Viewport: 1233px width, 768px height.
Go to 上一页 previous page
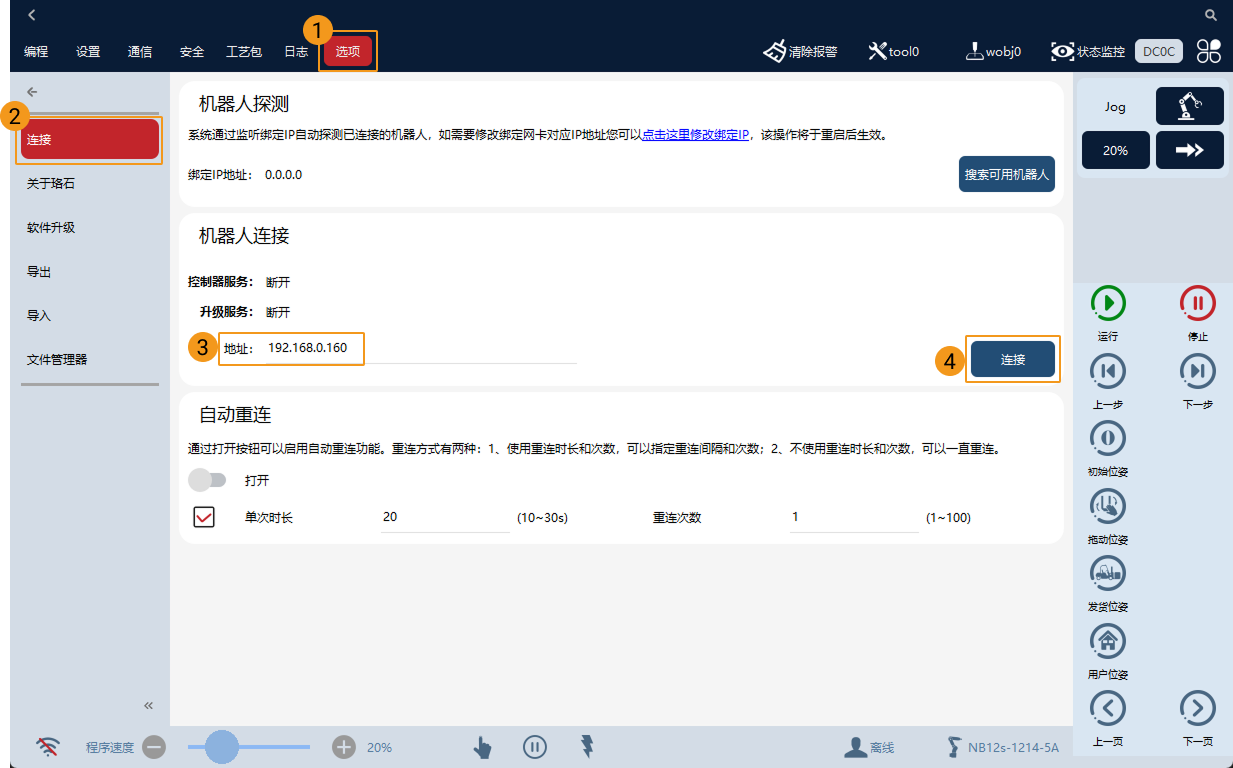[1108, 708]
